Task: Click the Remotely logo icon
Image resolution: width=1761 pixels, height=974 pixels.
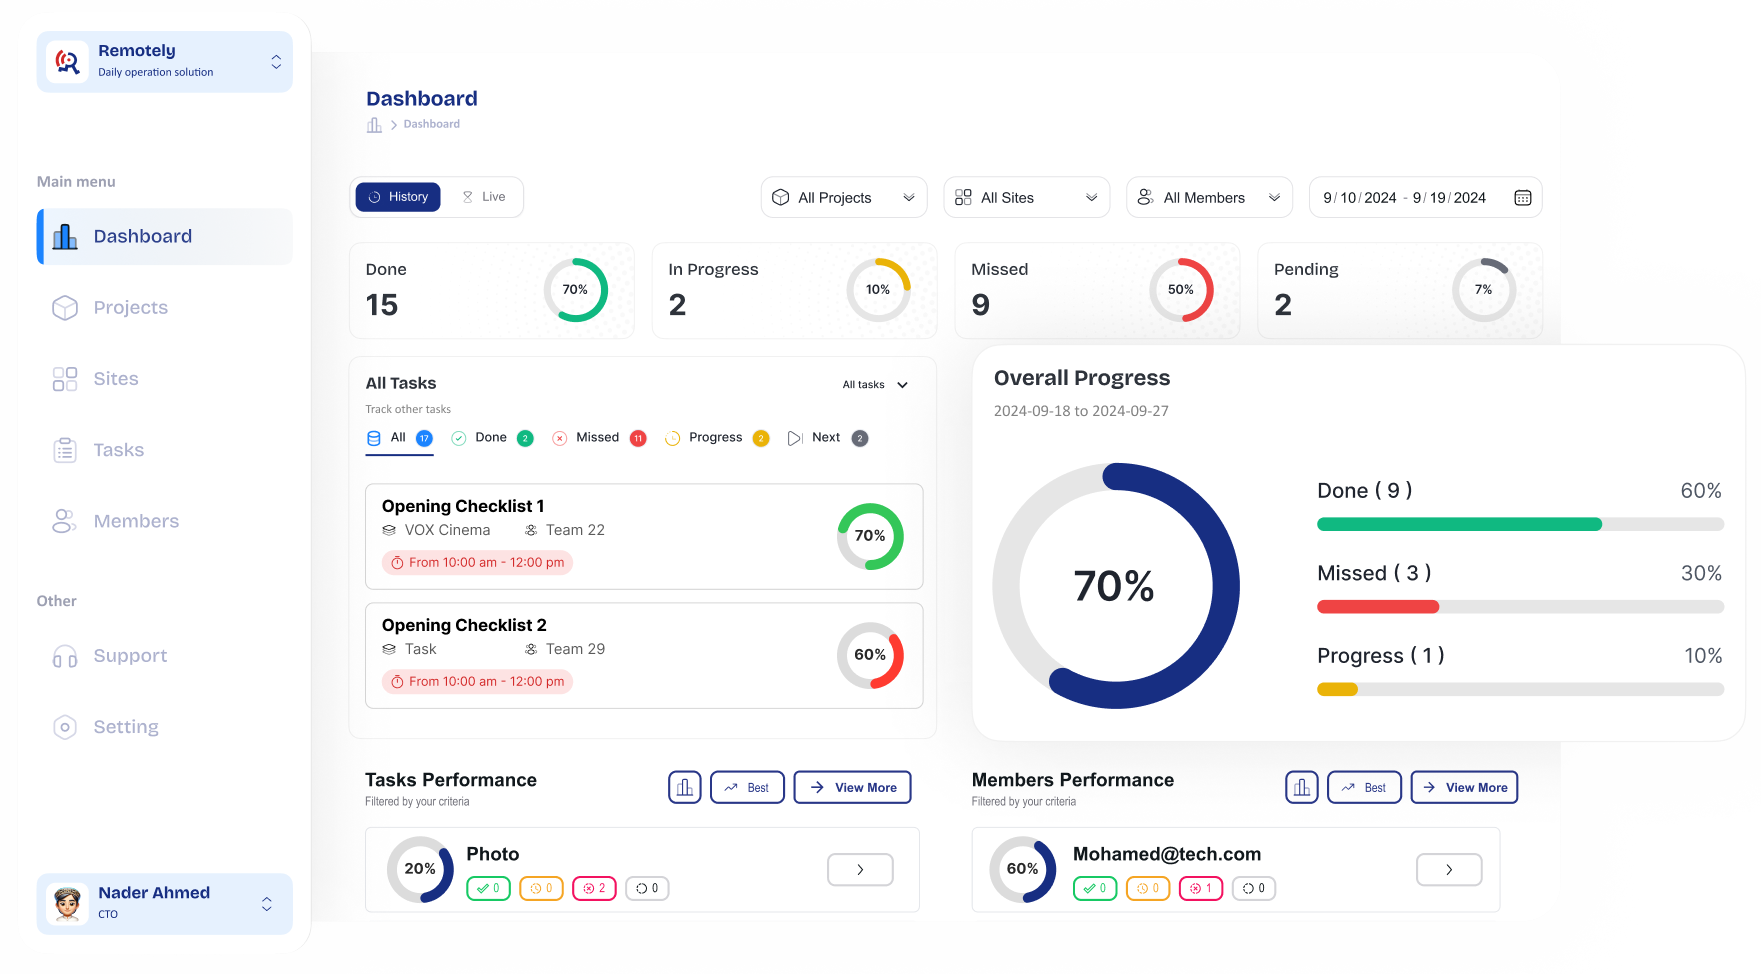Action: tap(67, 62)
